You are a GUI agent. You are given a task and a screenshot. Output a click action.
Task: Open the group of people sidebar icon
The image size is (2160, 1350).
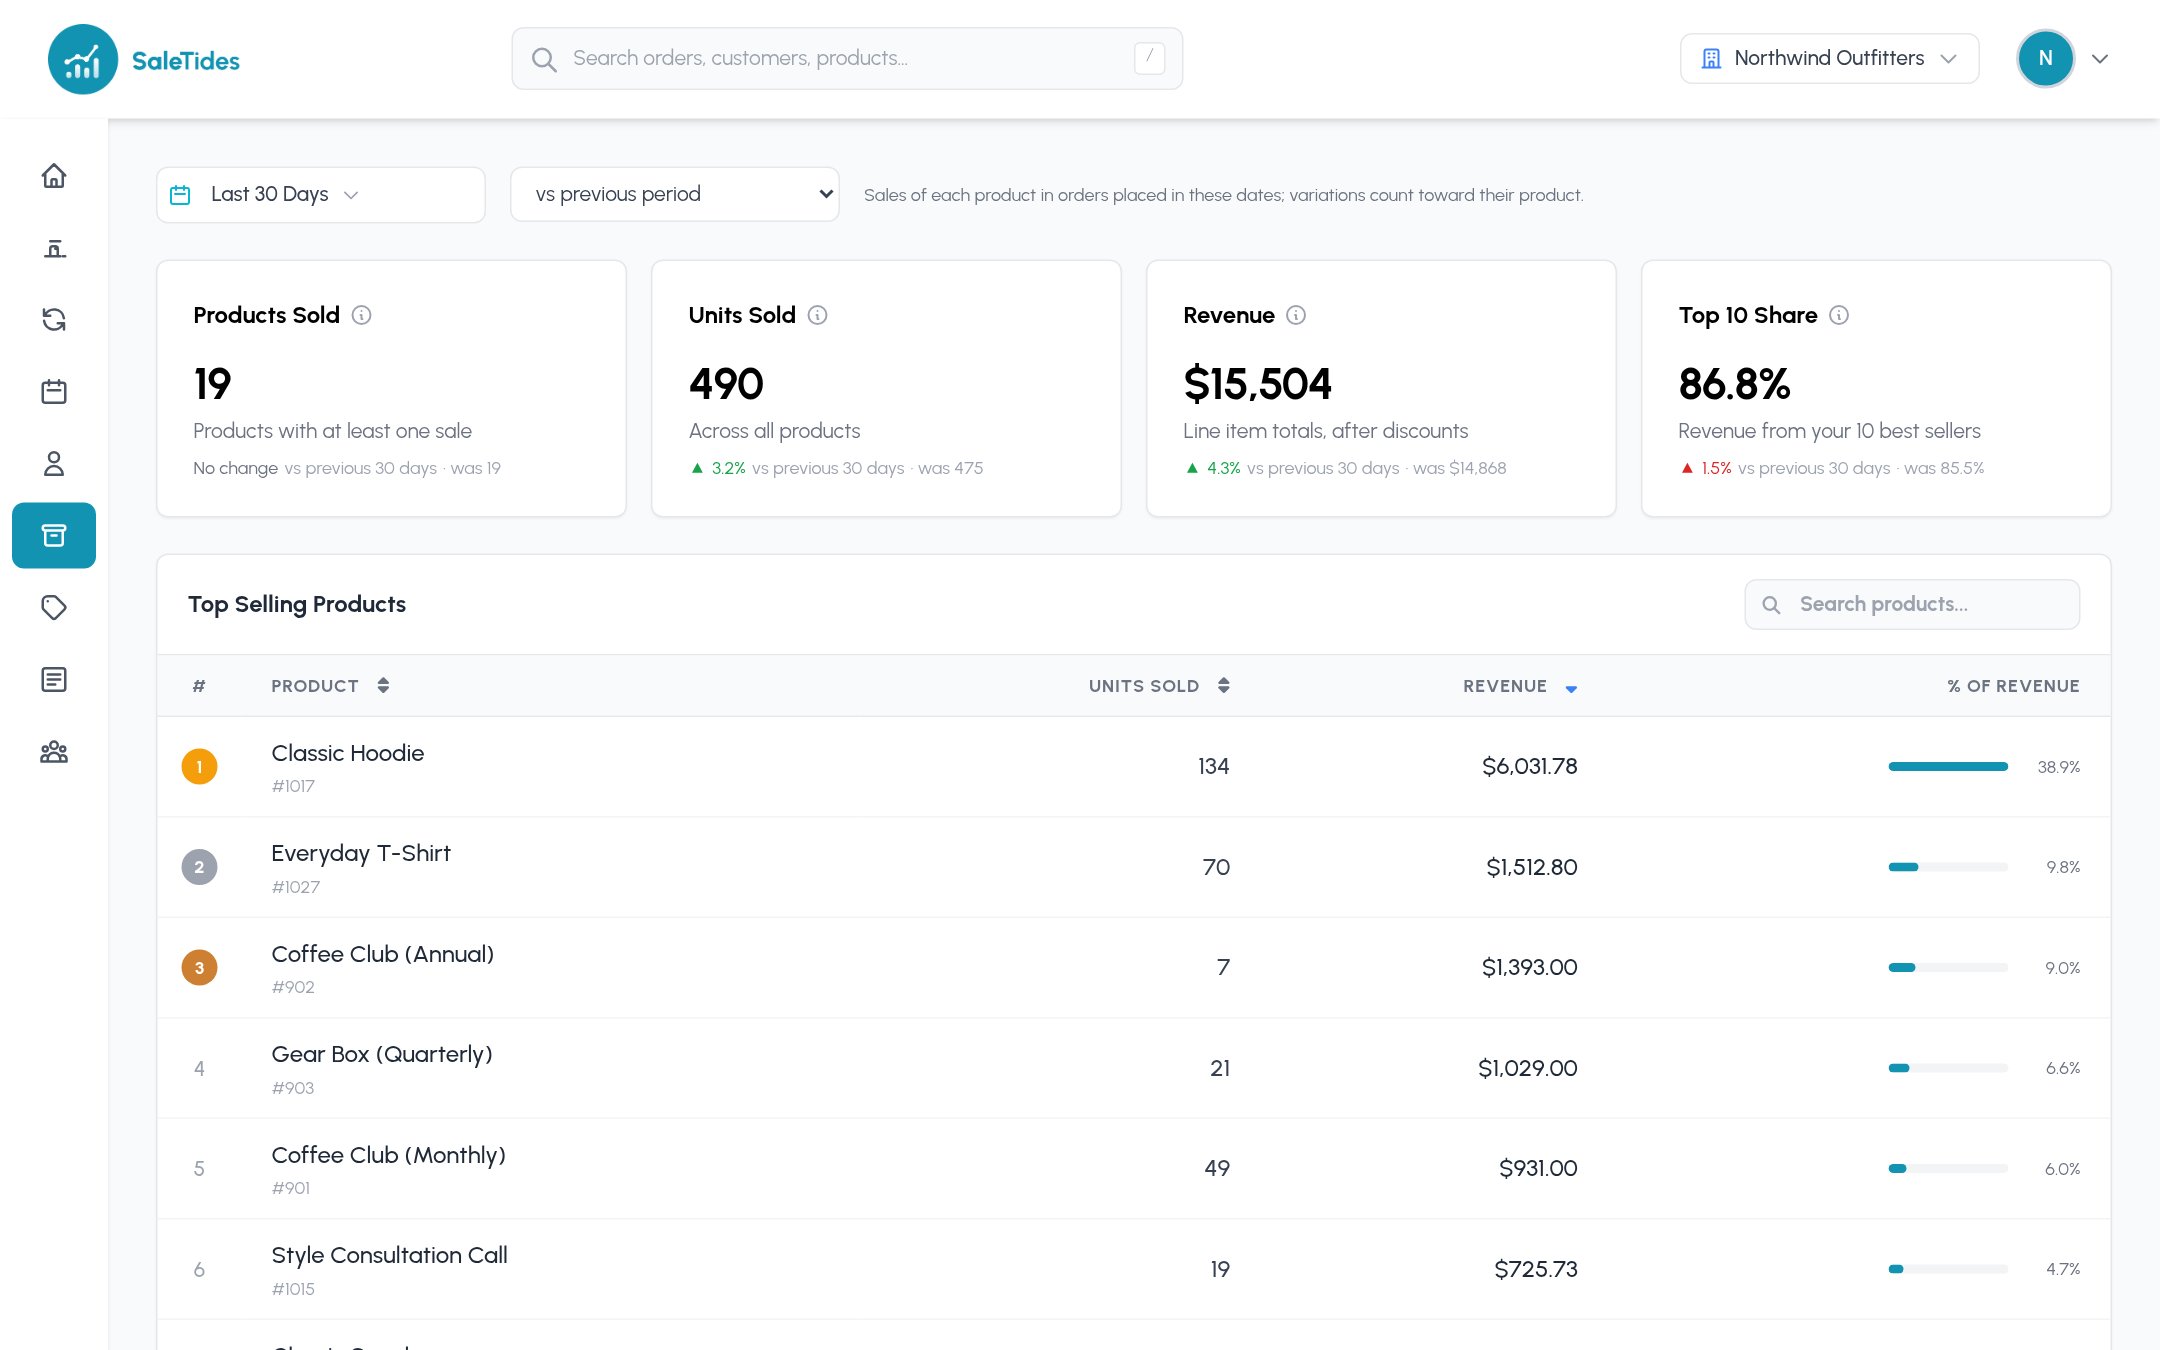54,752
